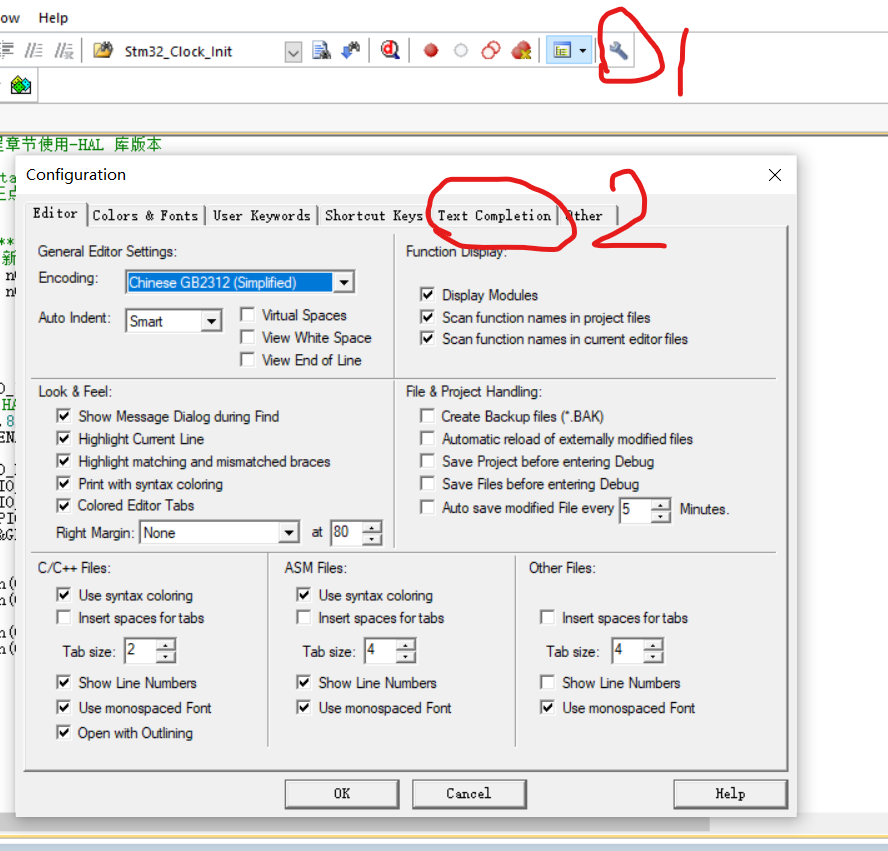Click the Help button in dialog

point(730,794)
